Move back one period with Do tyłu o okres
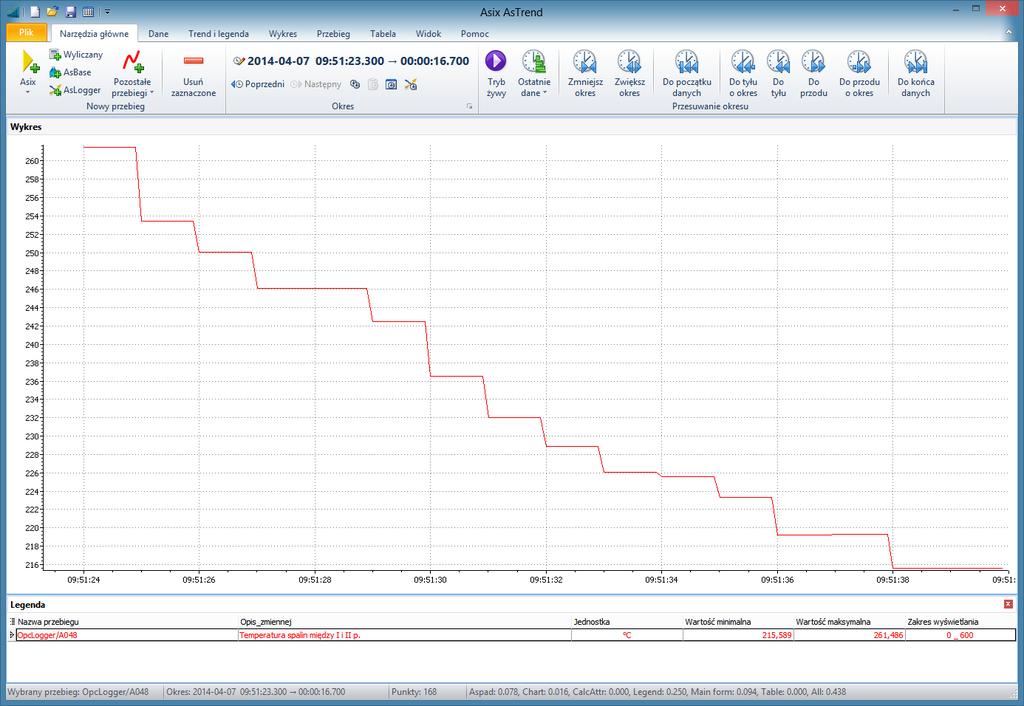This screenshot has width=1024, height=706. coord(743,73)
